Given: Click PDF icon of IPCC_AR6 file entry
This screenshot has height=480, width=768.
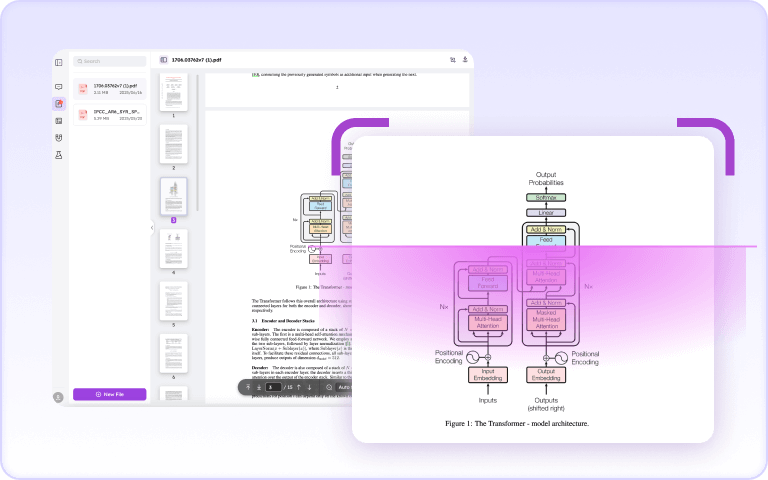Looking at the screenshot, I should (x=83, y=115).
